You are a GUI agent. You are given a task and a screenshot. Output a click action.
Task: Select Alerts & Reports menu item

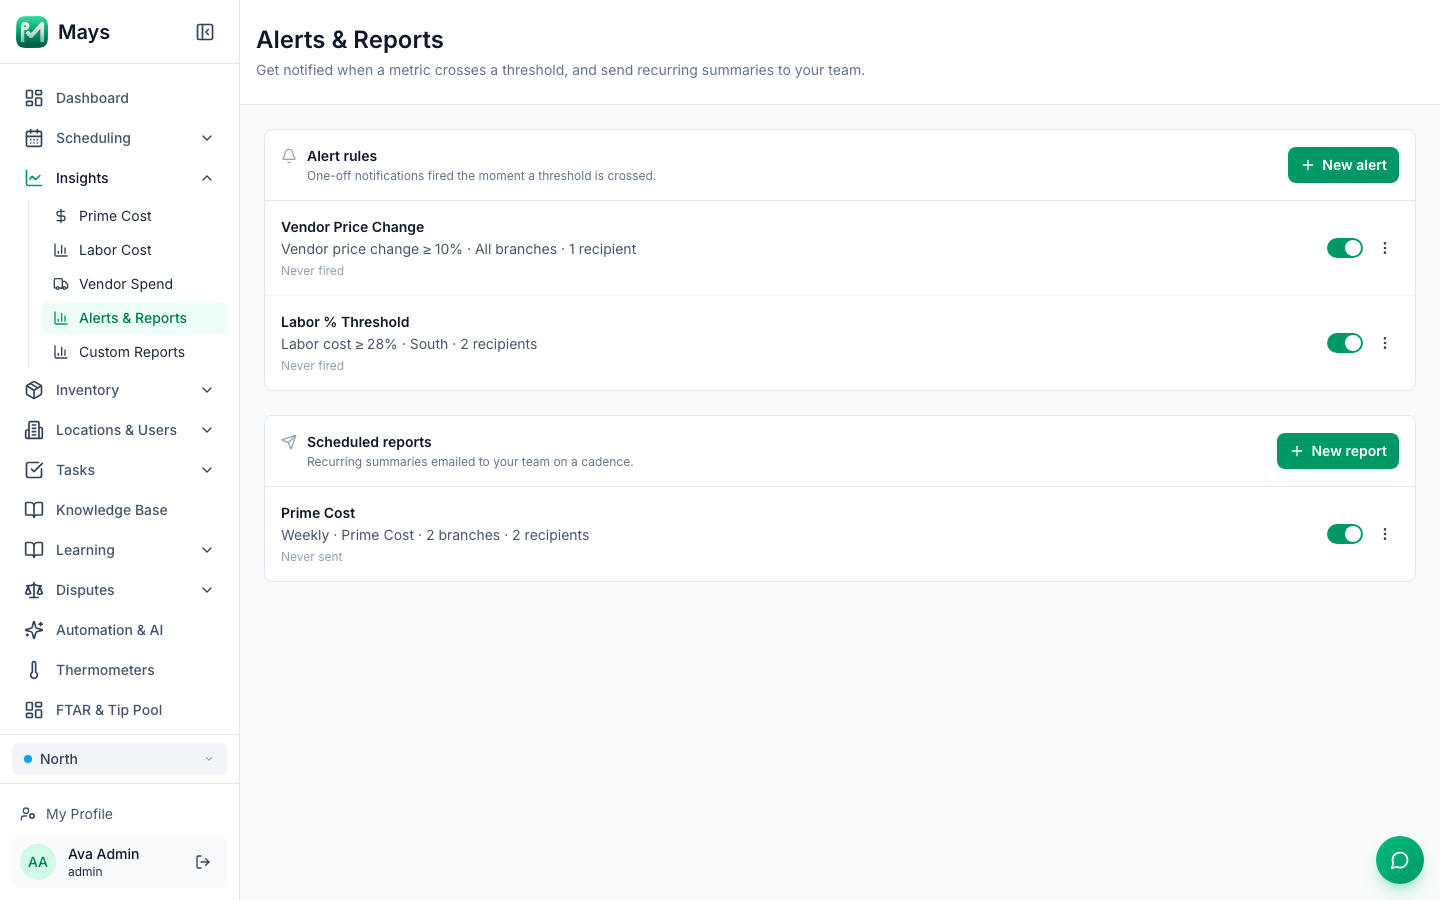(x=134, y=318)
